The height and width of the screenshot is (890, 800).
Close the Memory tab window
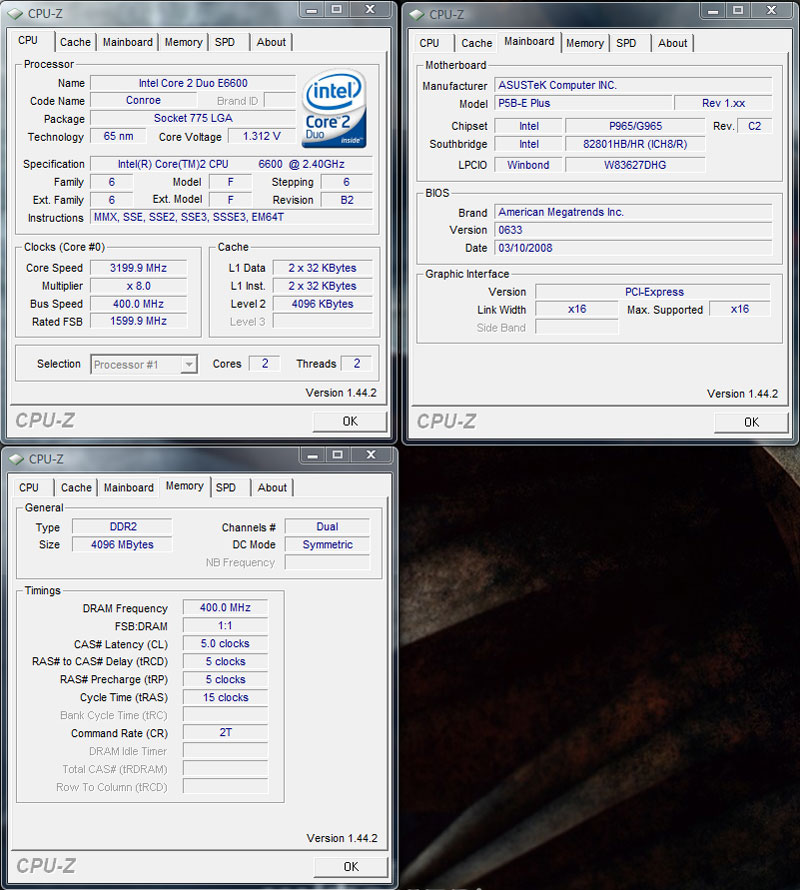tap(371, 455)
